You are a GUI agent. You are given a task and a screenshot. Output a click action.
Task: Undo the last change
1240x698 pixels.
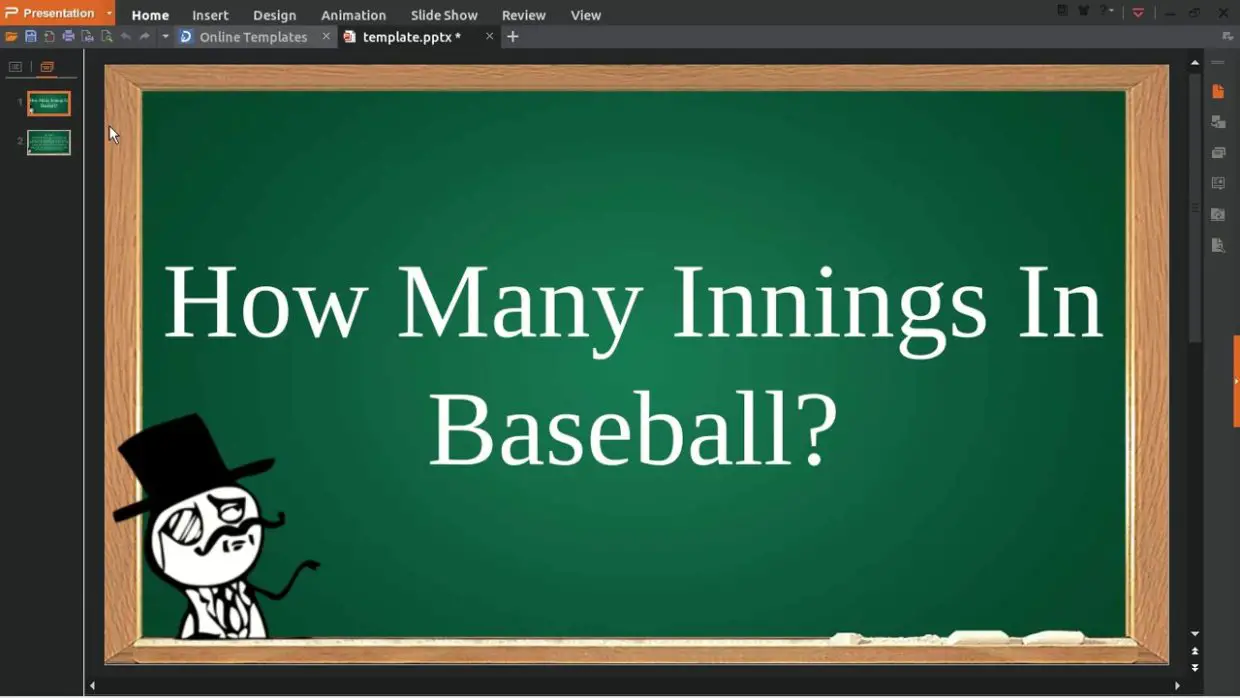(x=125, y=36)
